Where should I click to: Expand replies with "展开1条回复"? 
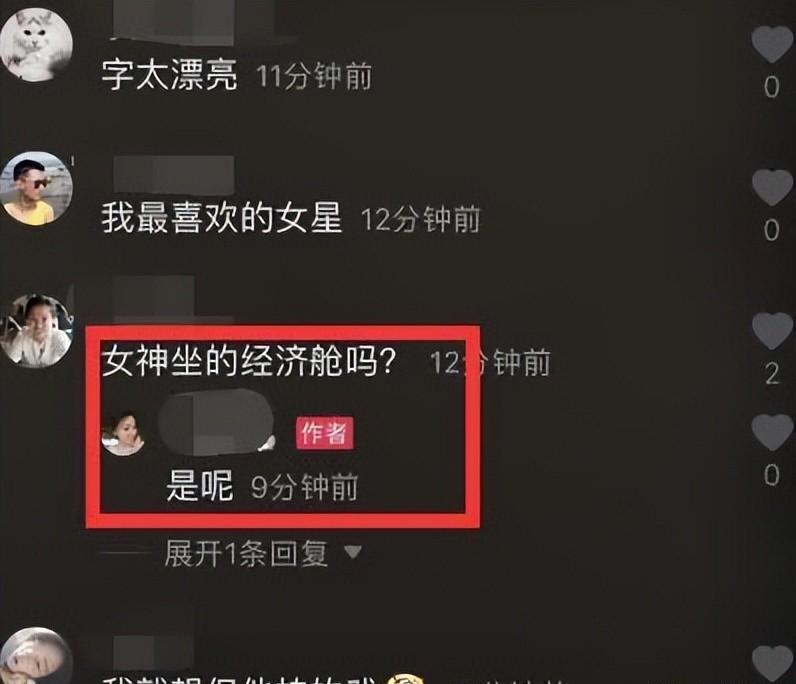[x=247, y=553]
